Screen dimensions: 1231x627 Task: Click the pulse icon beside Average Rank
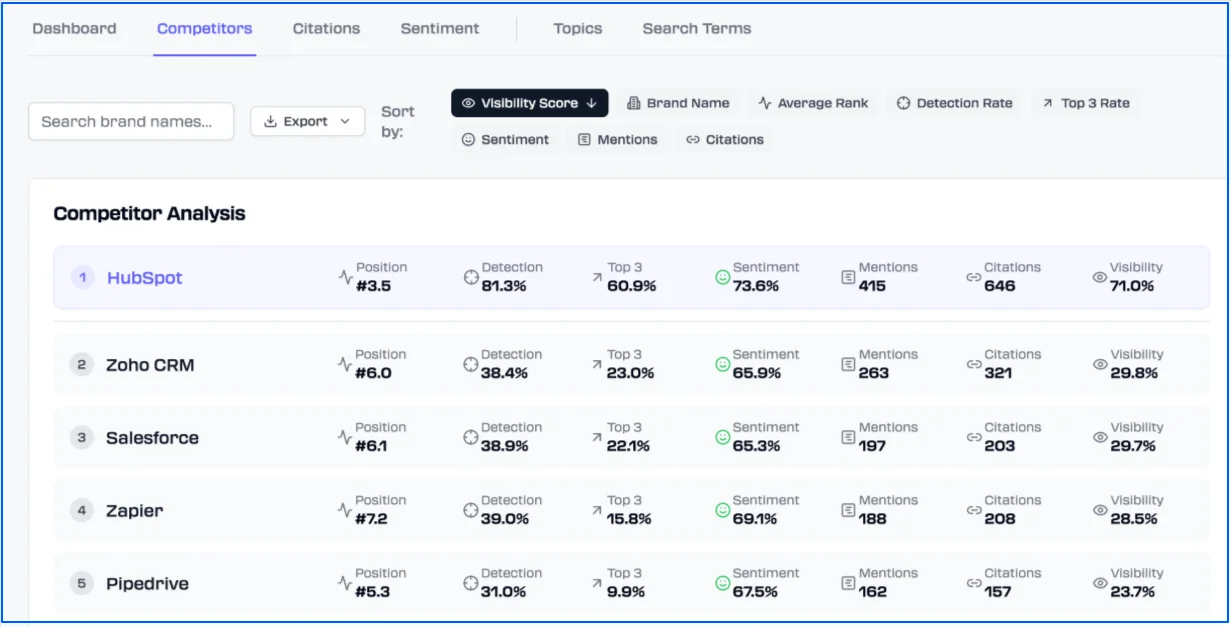click(765, 103)
